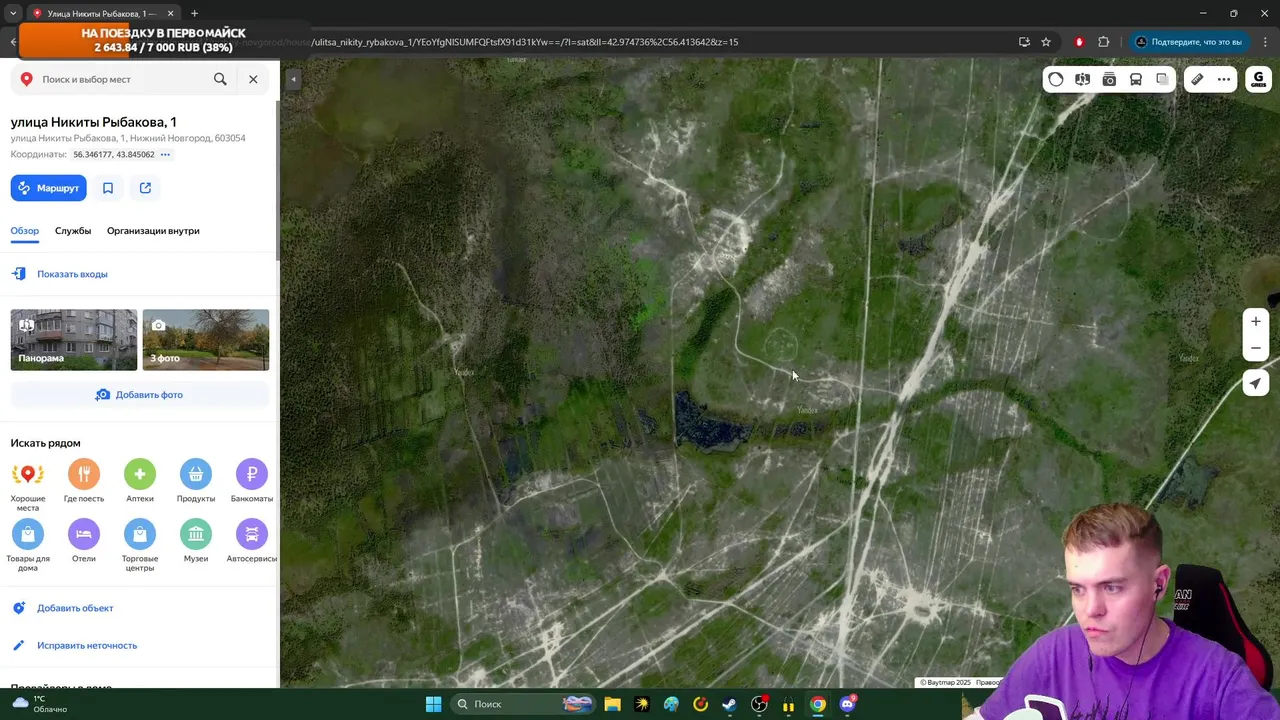The height and width of the screenshot is (720, 1280).
Task: Open the map layers switcher icon
Action: point(1162,79)
